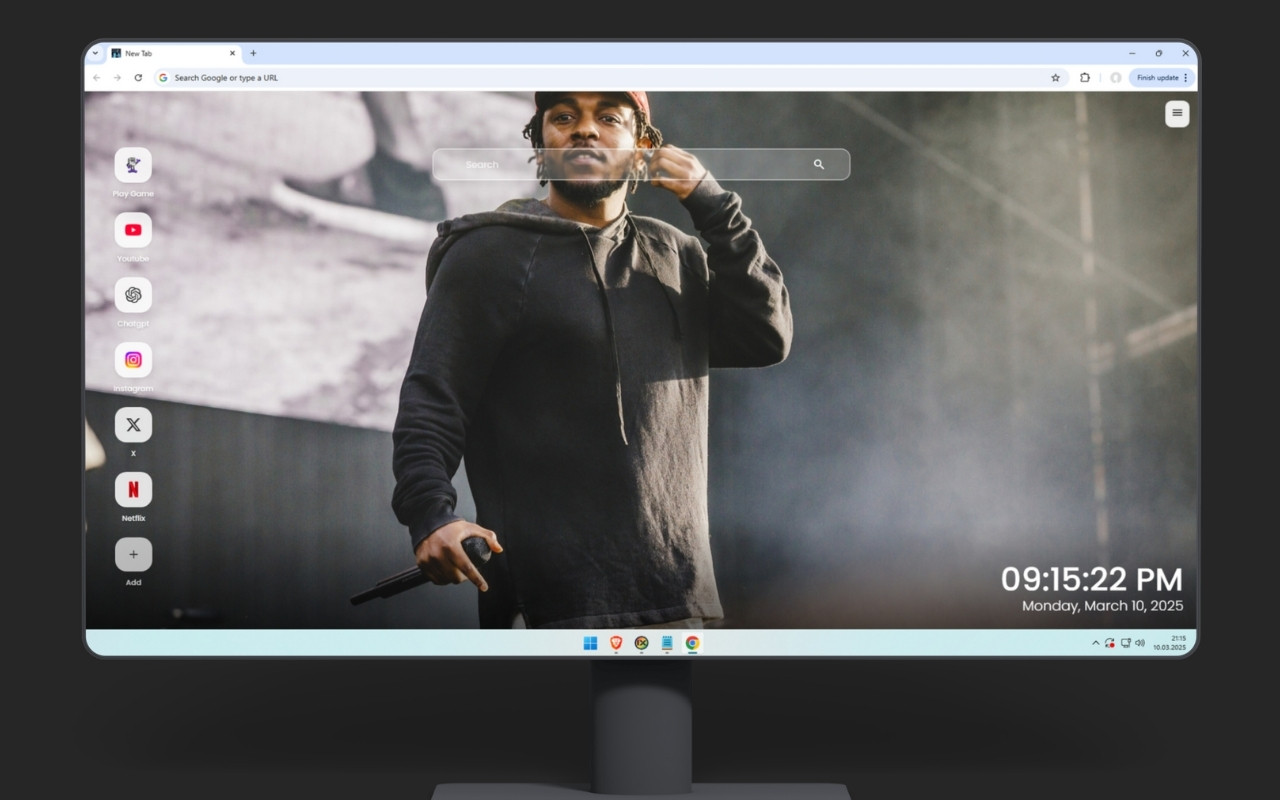Open the YouTube shortcut
This screenshot has height=800, width=1280.
pos(133,230)
